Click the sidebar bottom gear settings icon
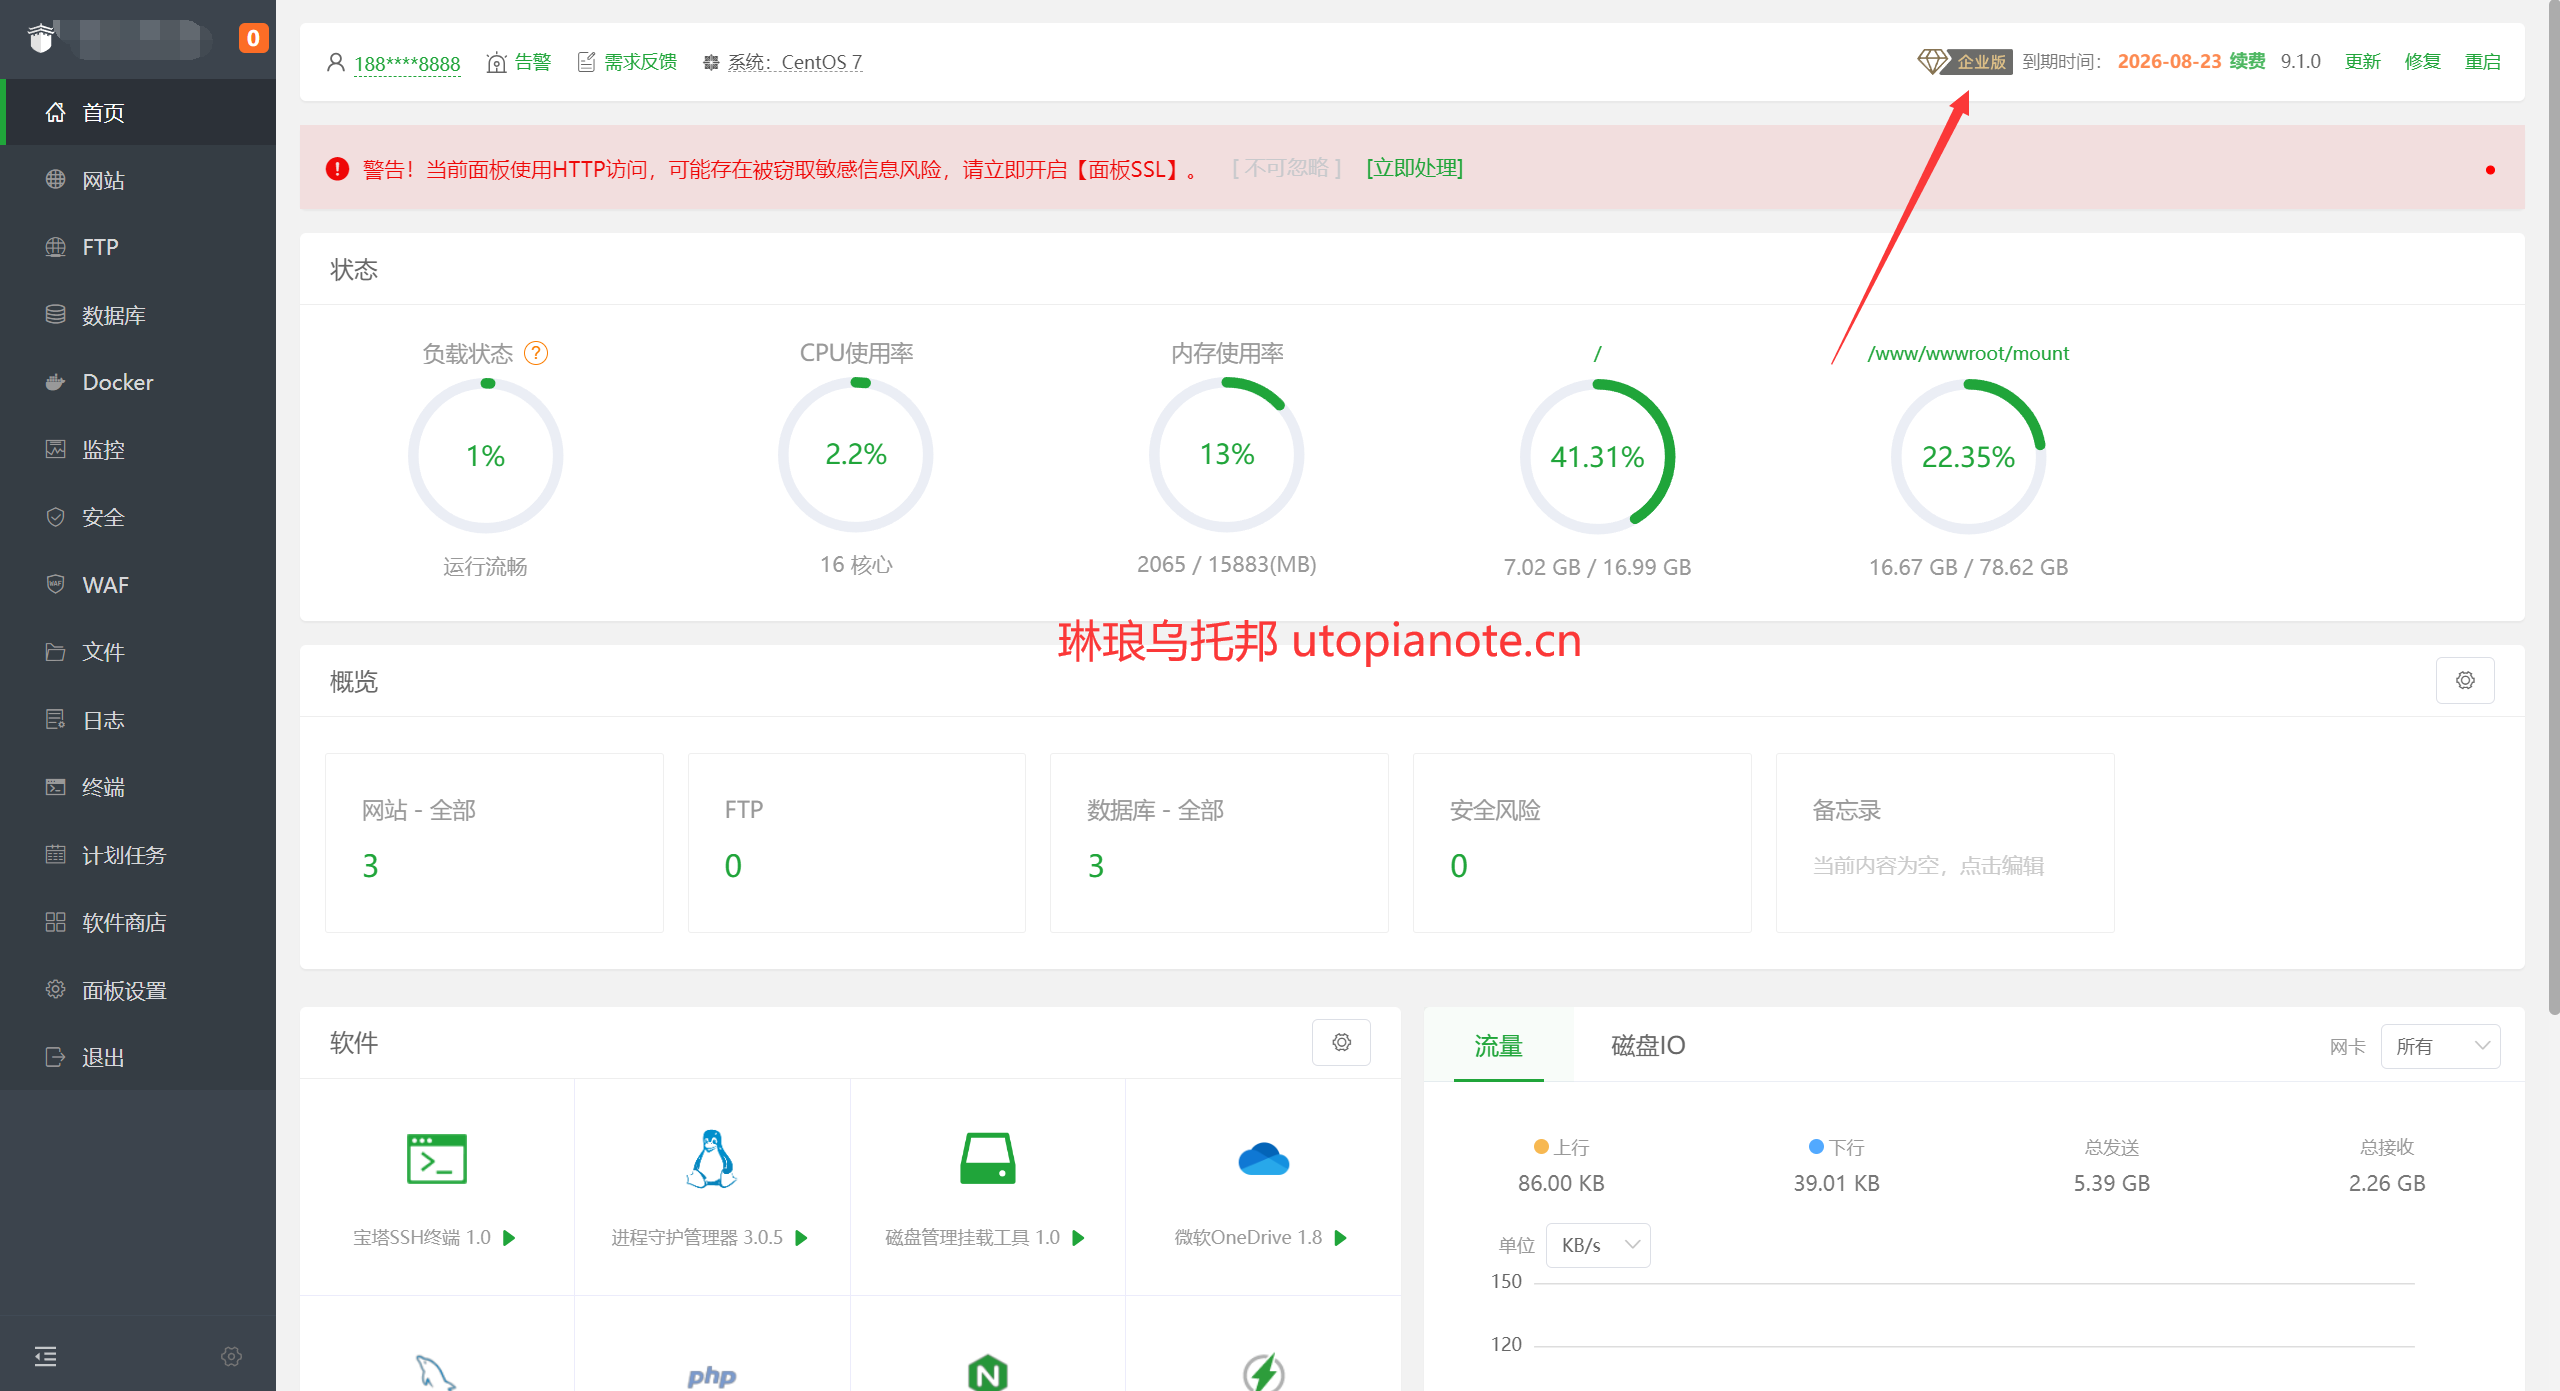 [231, 1356]
